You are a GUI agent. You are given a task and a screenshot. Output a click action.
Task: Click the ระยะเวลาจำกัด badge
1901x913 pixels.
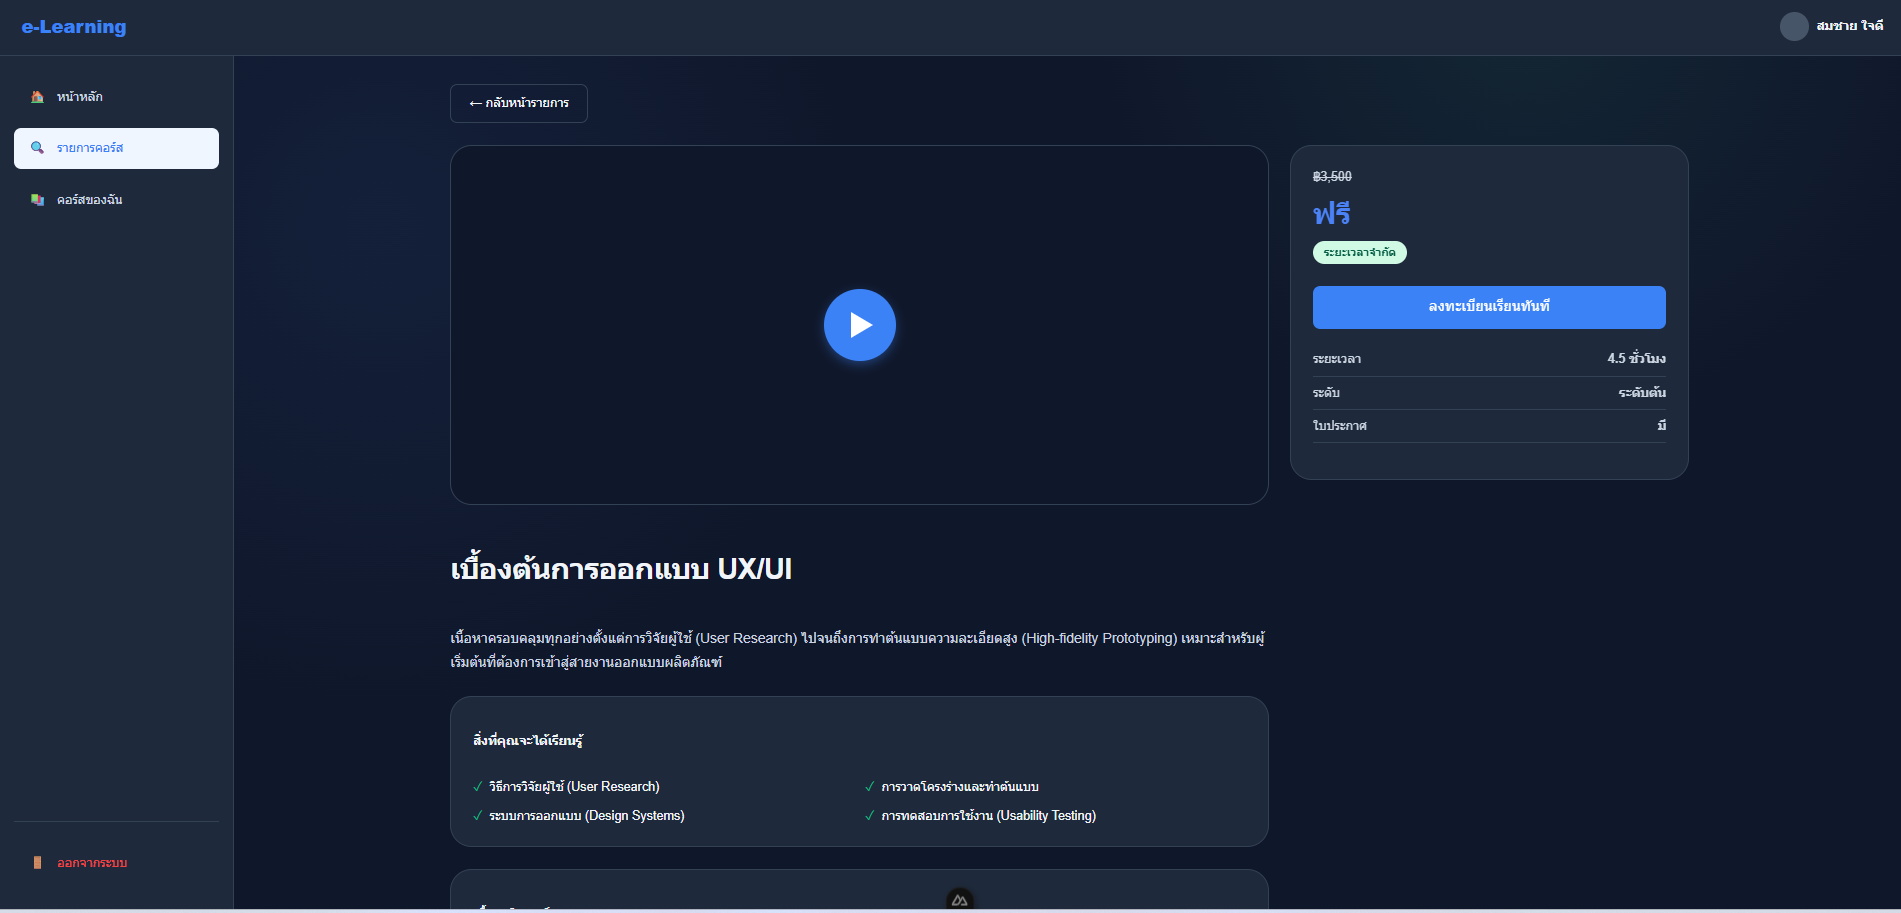click(x=1359, y=253)
